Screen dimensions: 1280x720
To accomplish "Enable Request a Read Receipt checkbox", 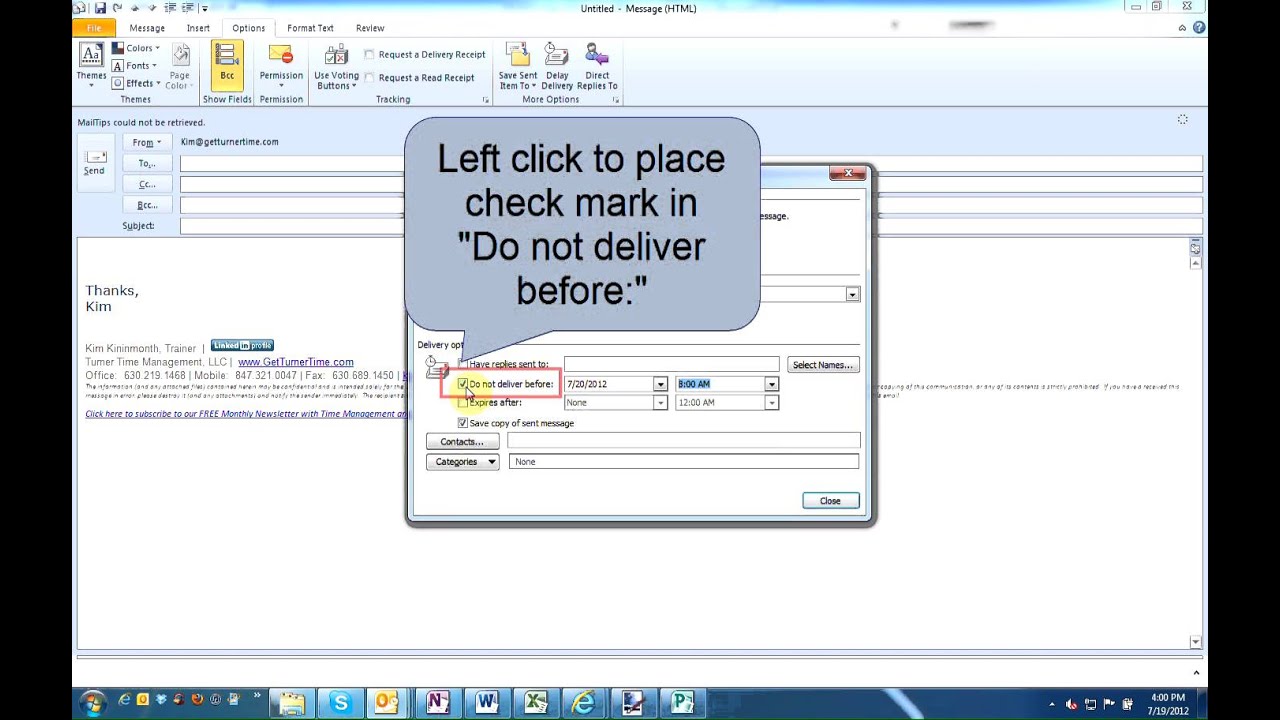I will [369, 78].
